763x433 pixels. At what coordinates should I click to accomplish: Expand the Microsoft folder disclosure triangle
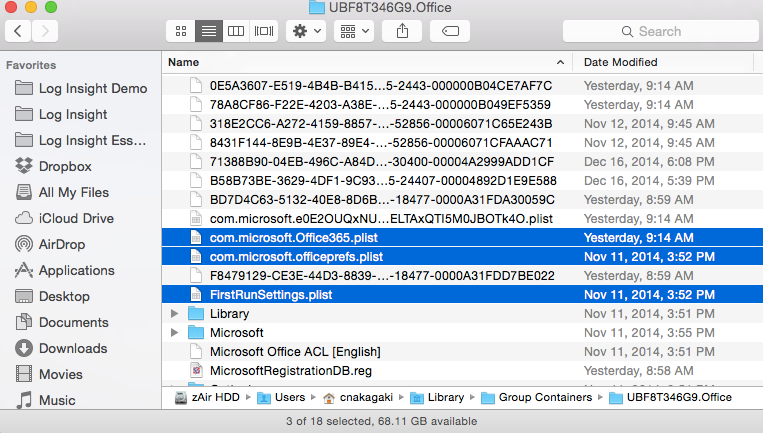pyautogui.click(x=174, y=333)
